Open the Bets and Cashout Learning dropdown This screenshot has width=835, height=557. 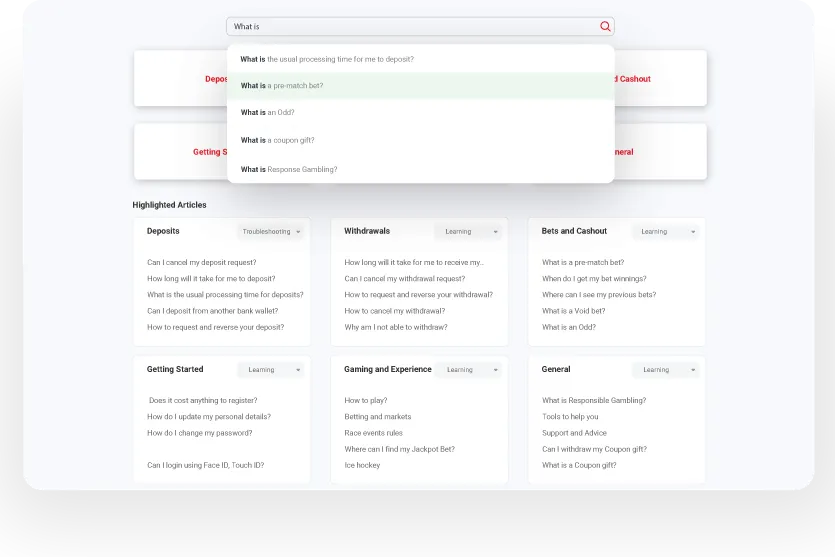coord(664,232)
